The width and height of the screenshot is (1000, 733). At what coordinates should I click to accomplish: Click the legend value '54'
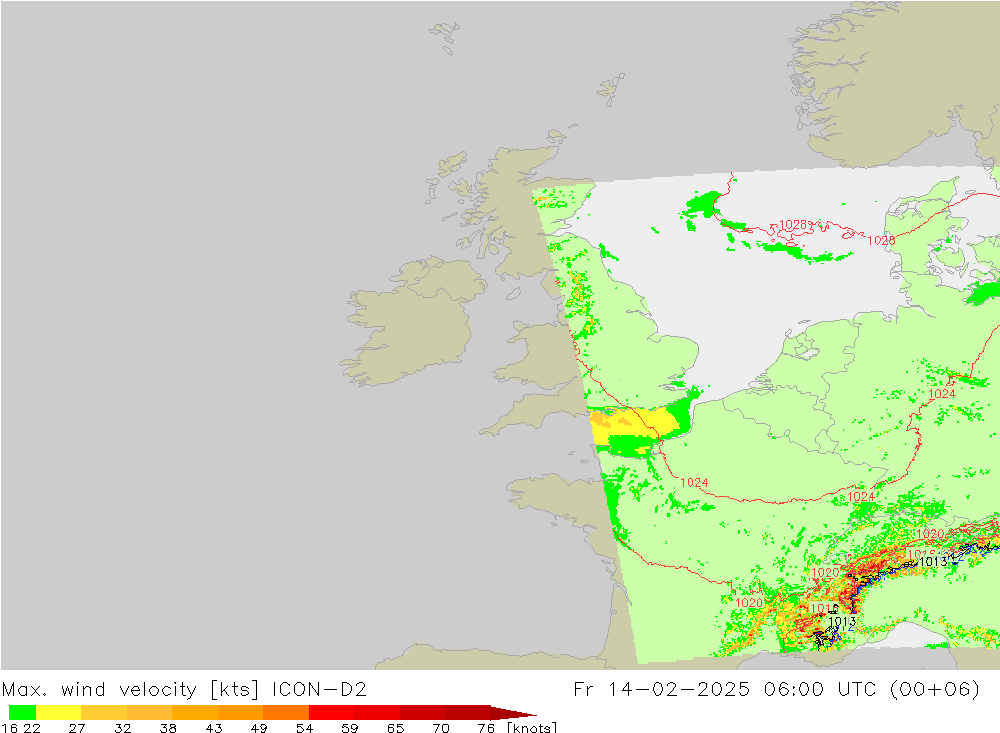(304, 728)
